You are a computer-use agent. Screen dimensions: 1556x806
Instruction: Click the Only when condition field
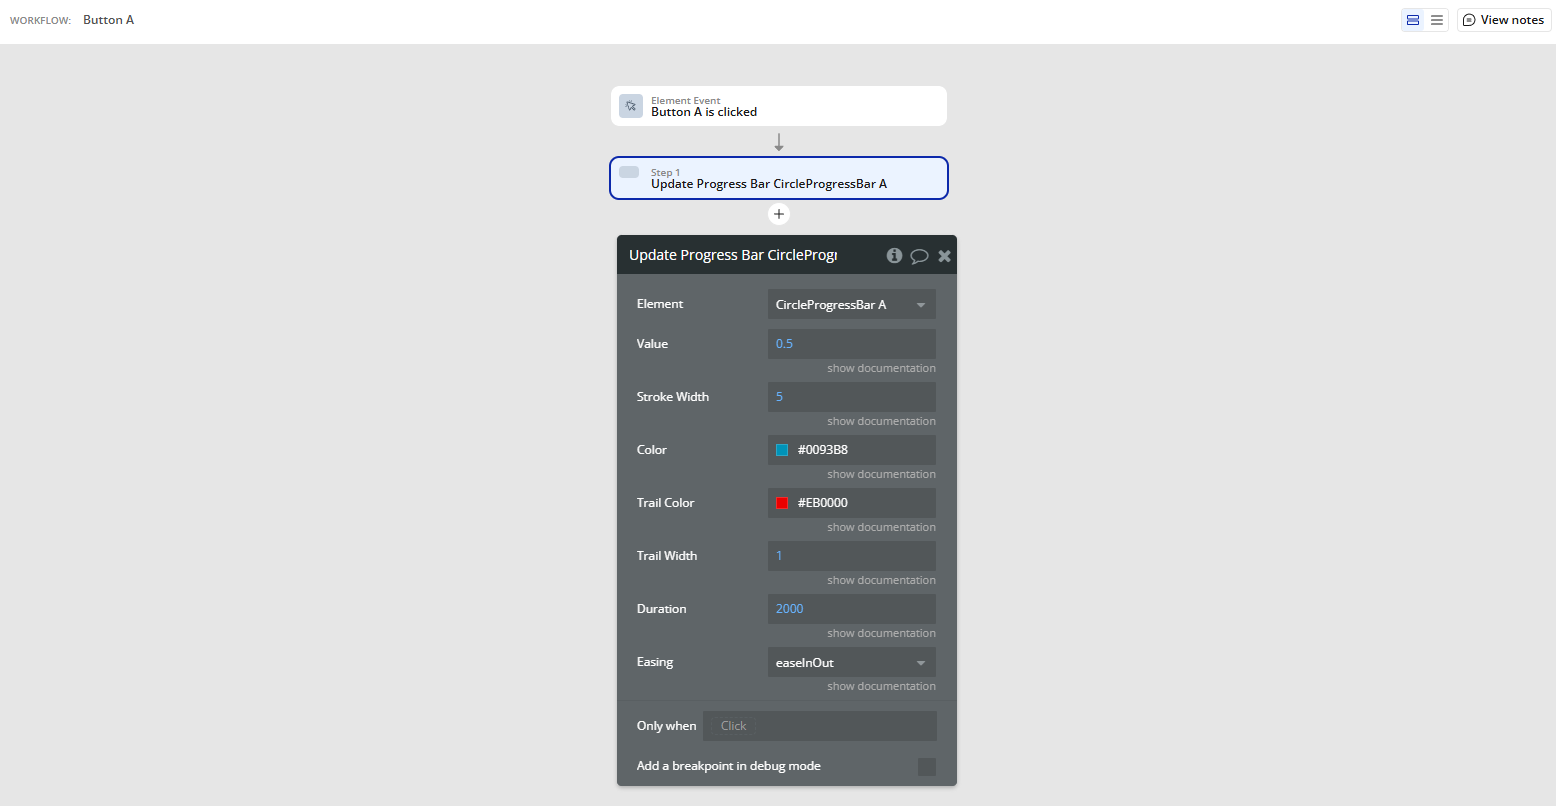click(x=820, y=725)
